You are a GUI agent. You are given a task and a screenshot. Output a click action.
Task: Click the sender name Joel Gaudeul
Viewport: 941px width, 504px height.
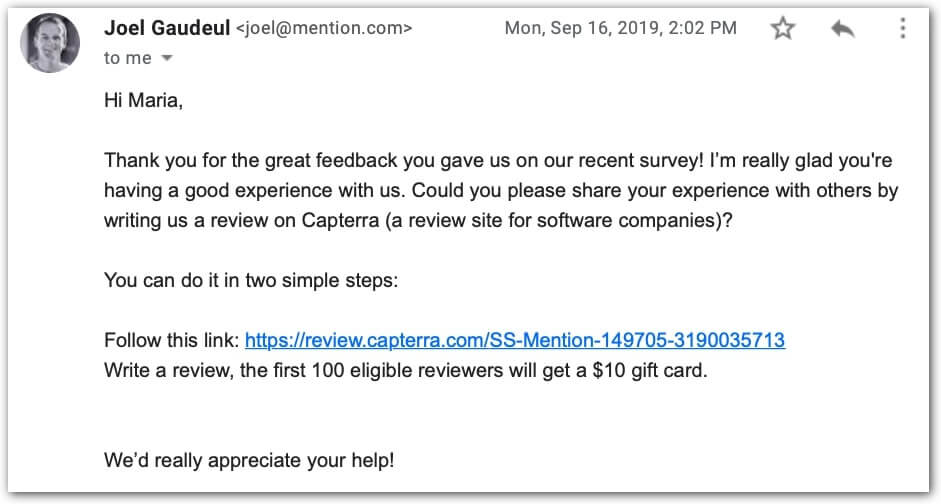click(x=167, y=28)
